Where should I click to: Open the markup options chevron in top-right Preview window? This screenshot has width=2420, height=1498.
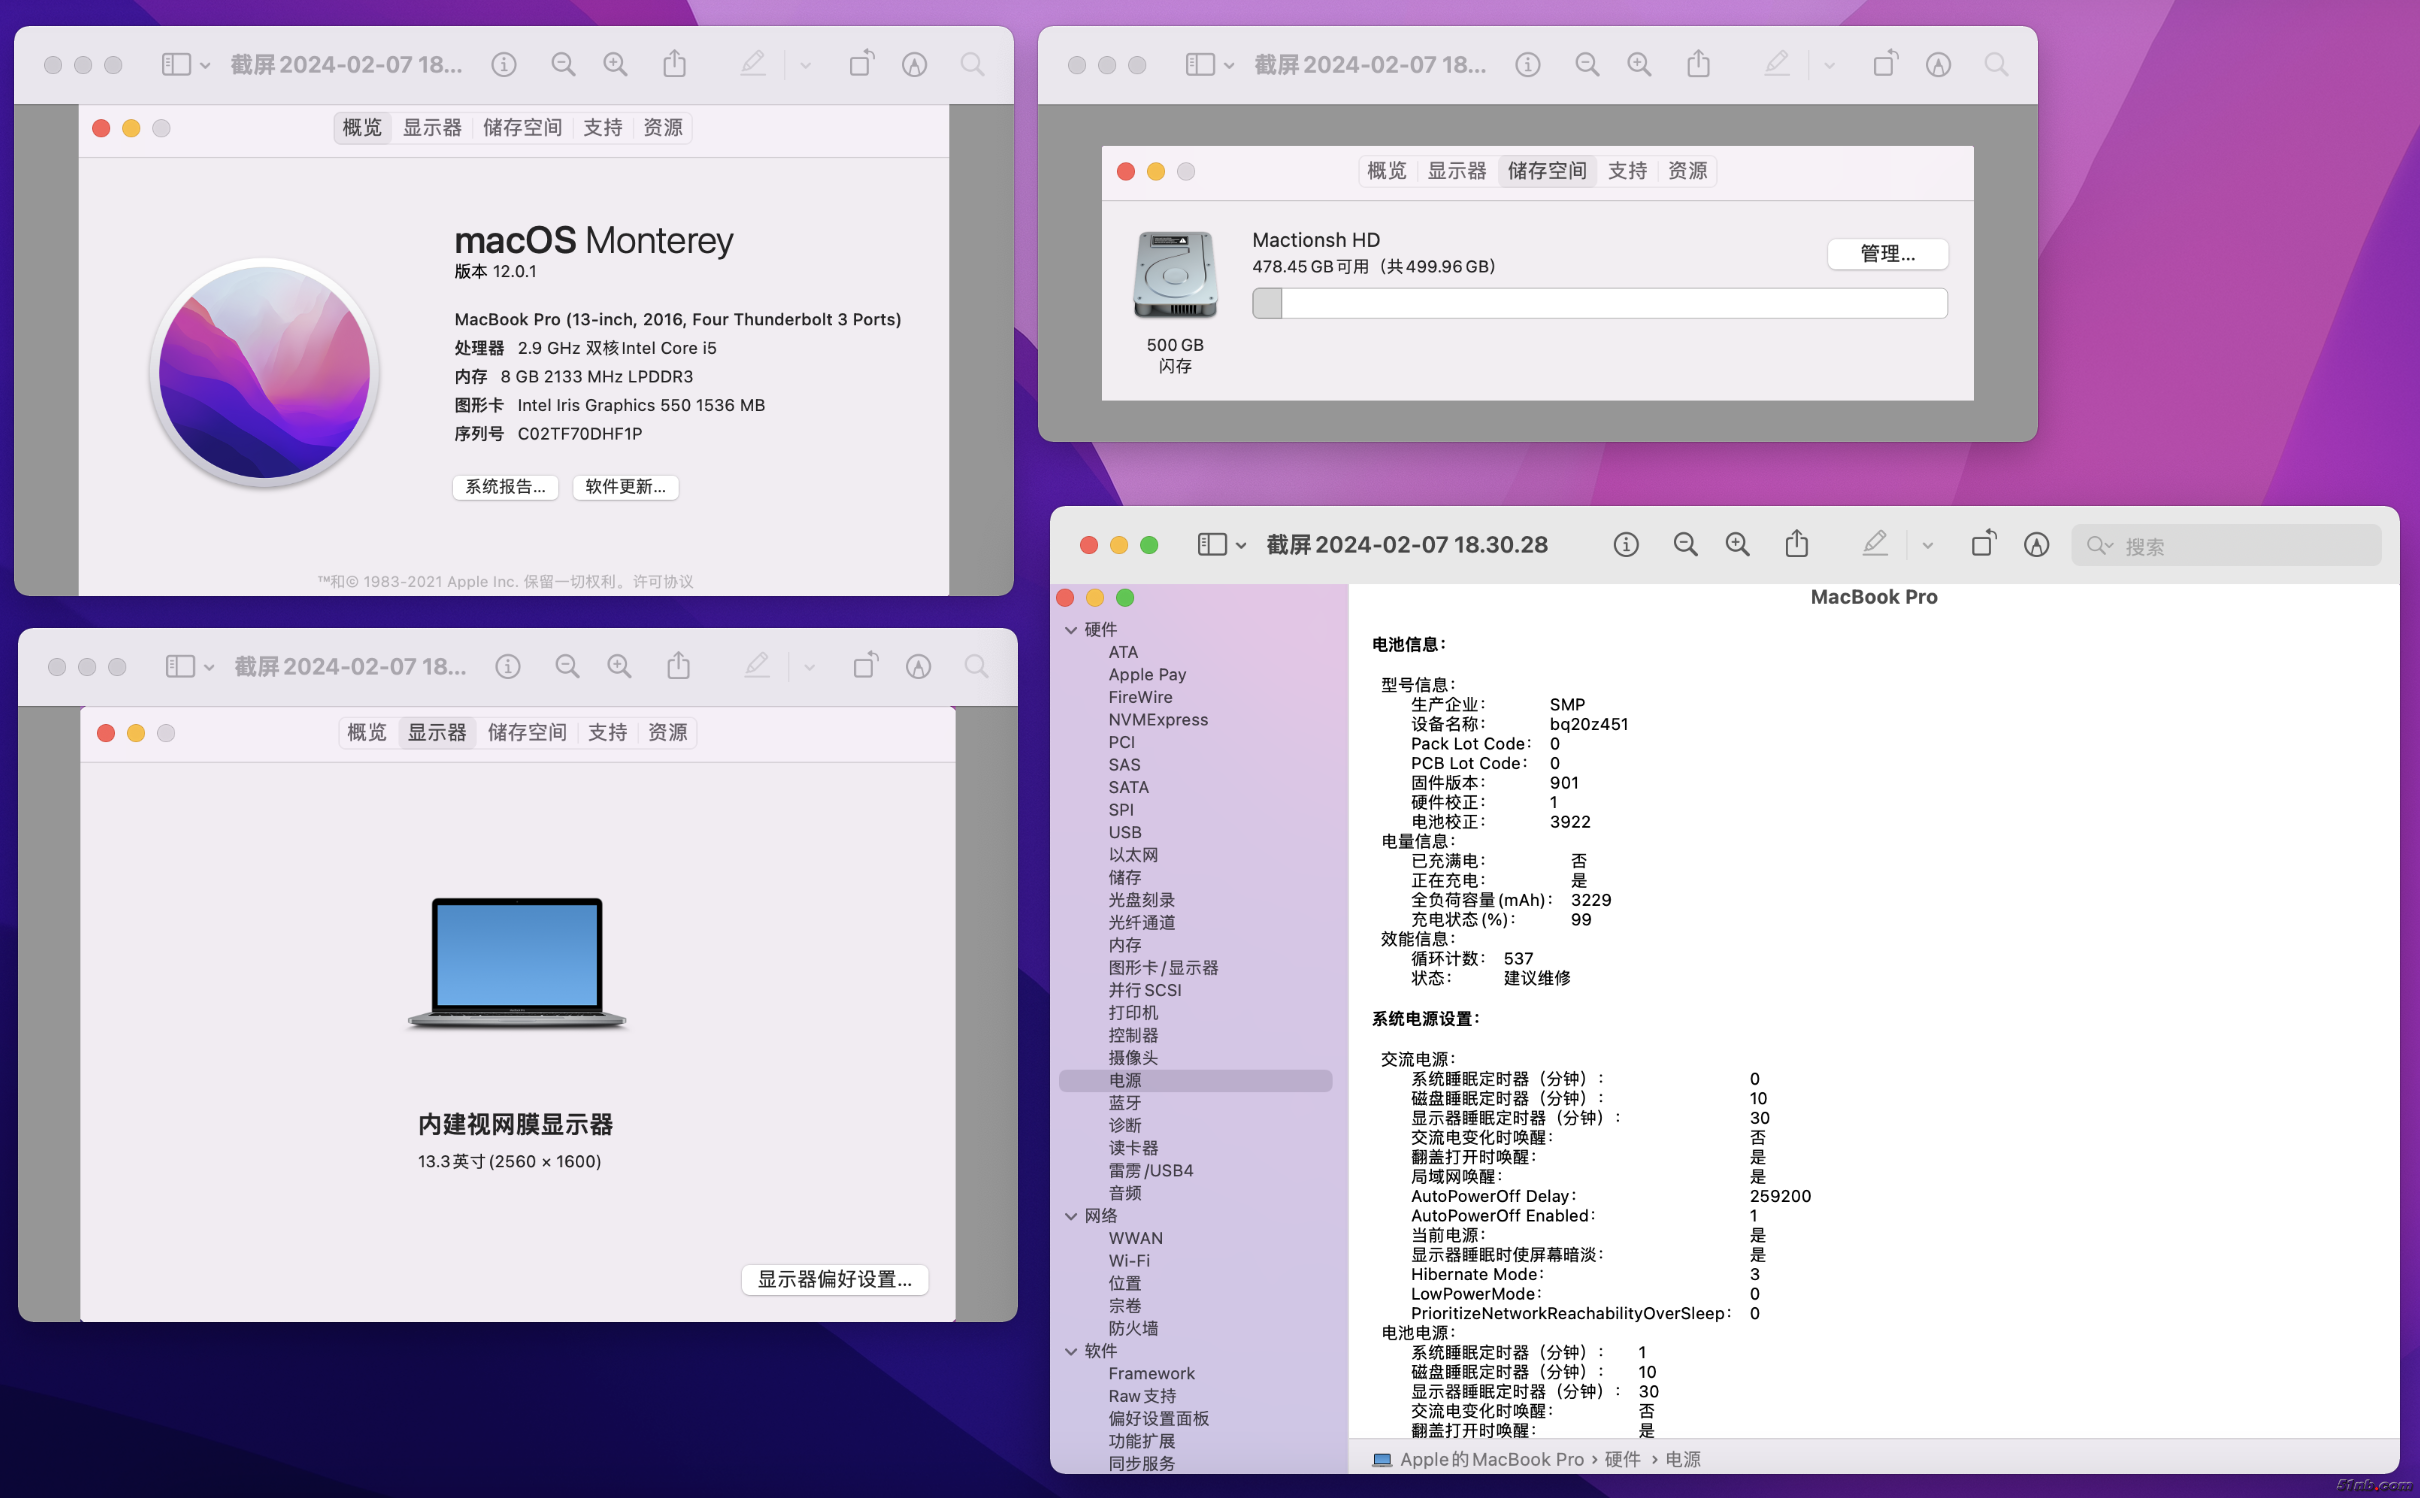(1829, 65)
